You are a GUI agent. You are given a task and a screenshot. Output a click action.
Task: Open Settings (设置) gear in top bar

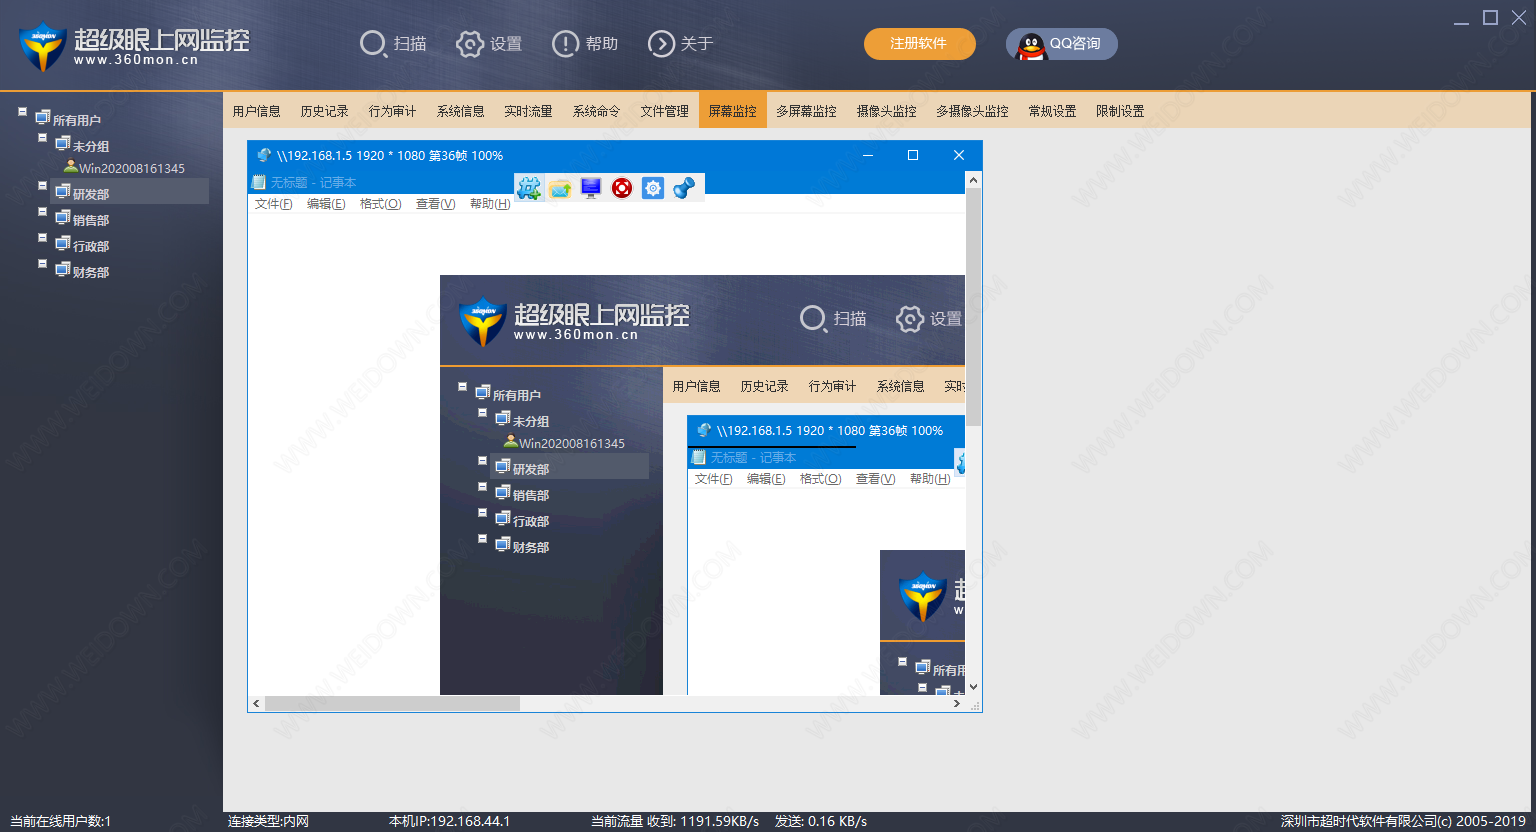pos(470,44)
